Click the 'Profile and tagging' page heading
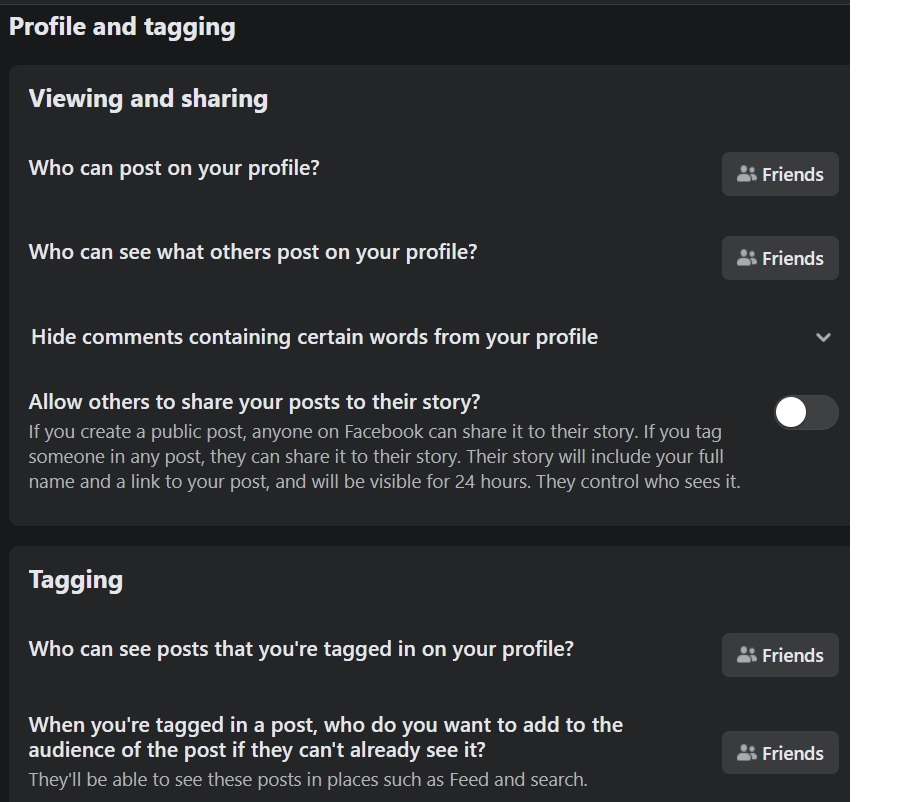The height and width of the screenshot is (802, 901). point(122,27)
